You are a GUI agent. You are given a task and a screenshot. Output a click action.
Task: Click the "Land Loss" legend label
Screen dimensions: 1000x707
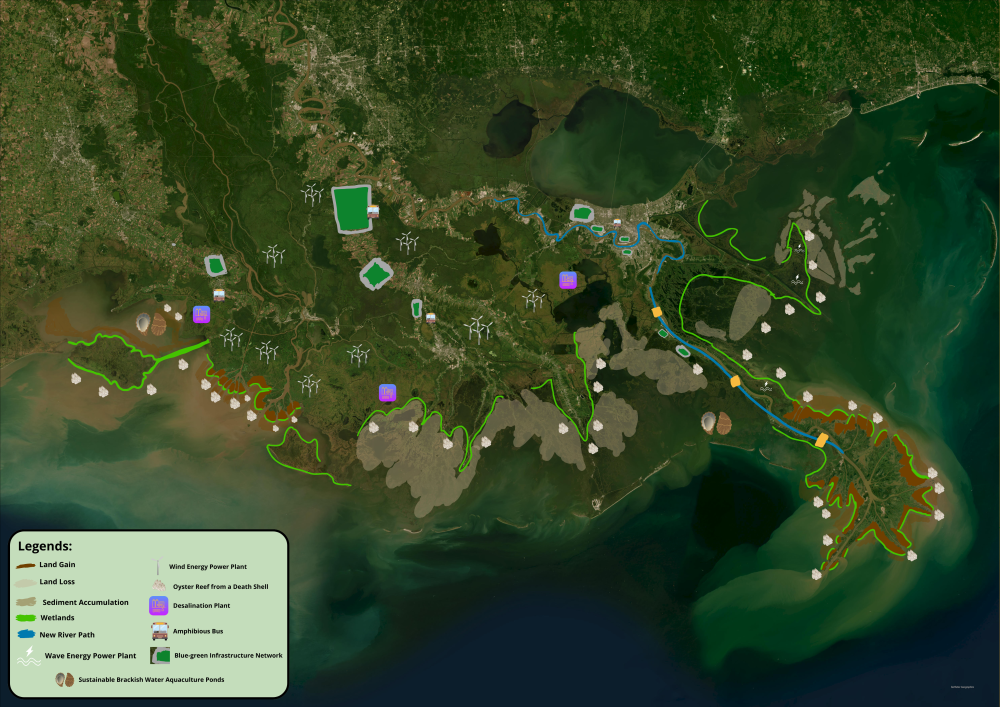[x=57, y=581]
